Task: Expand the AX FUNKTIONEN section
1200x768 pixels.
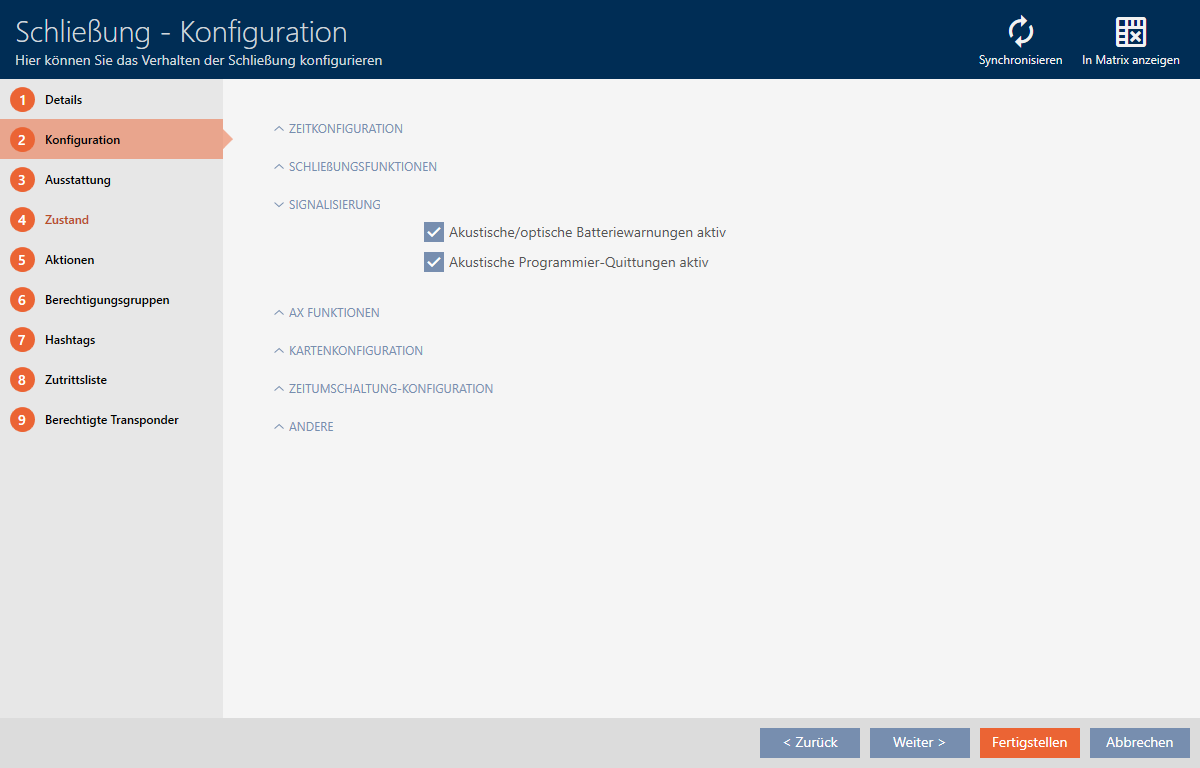Action: (333, 313)
